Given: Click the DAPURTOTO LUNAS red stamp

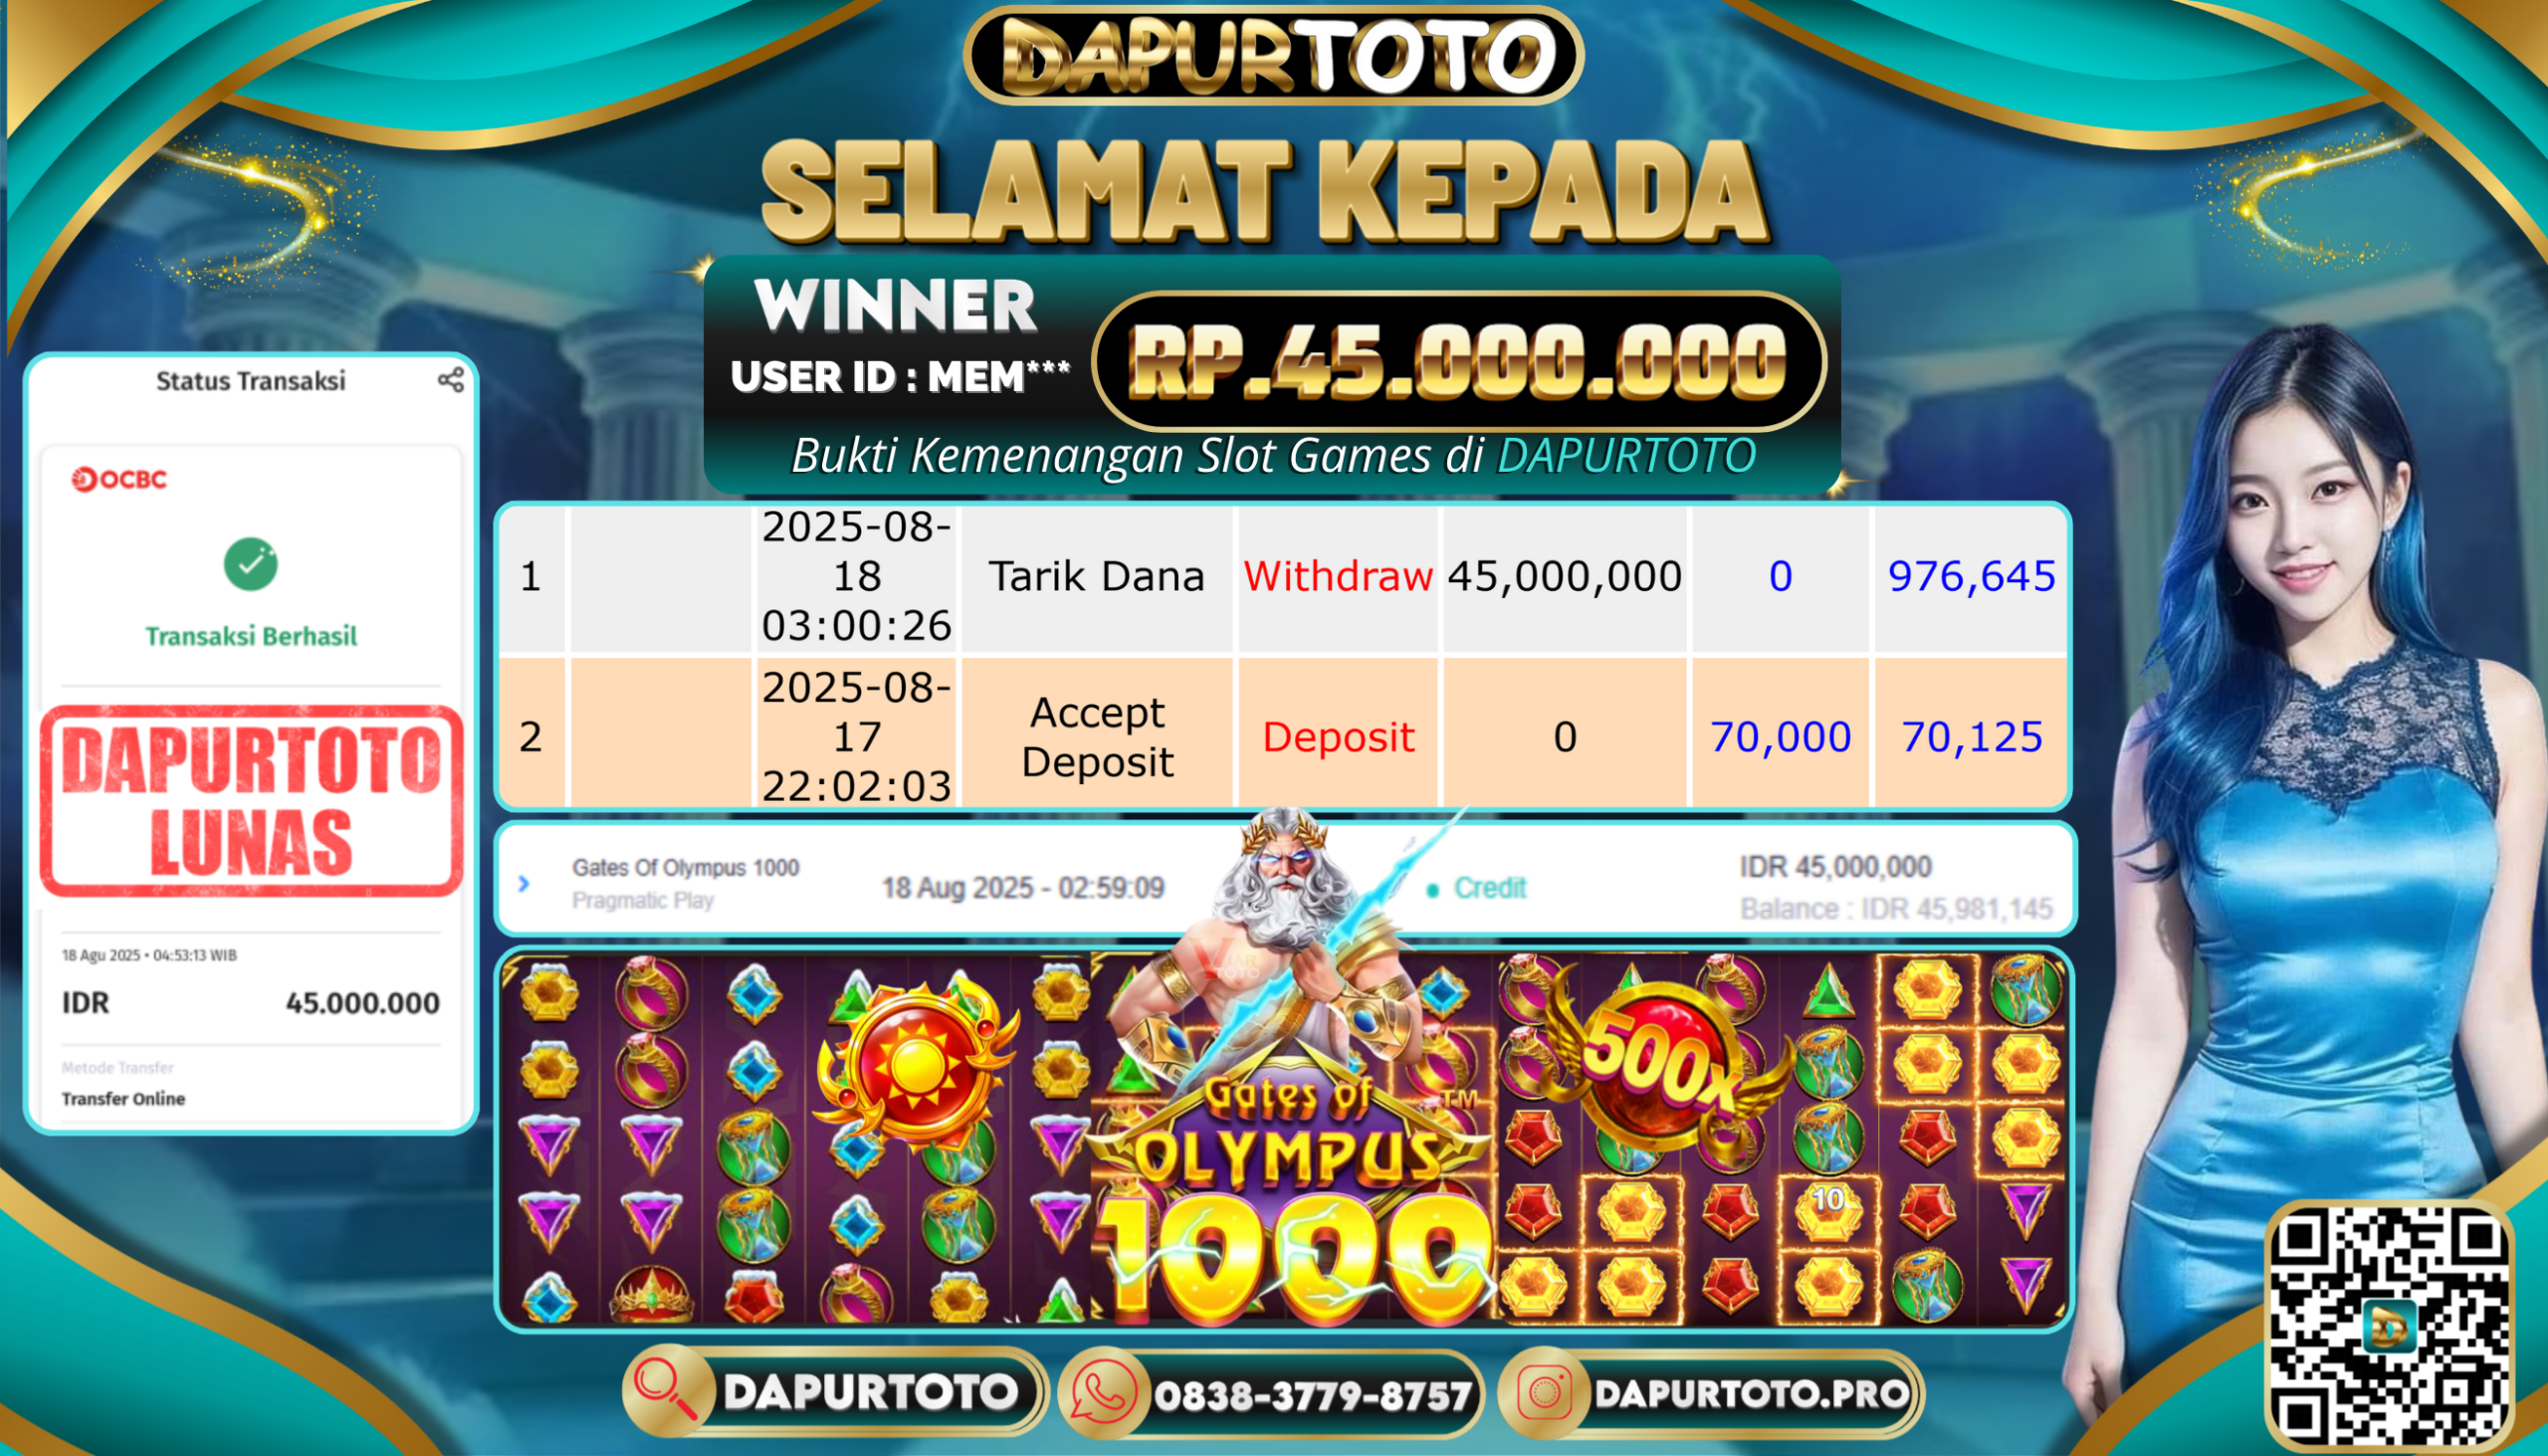Looking at the screenshot, I should [251, 800].
